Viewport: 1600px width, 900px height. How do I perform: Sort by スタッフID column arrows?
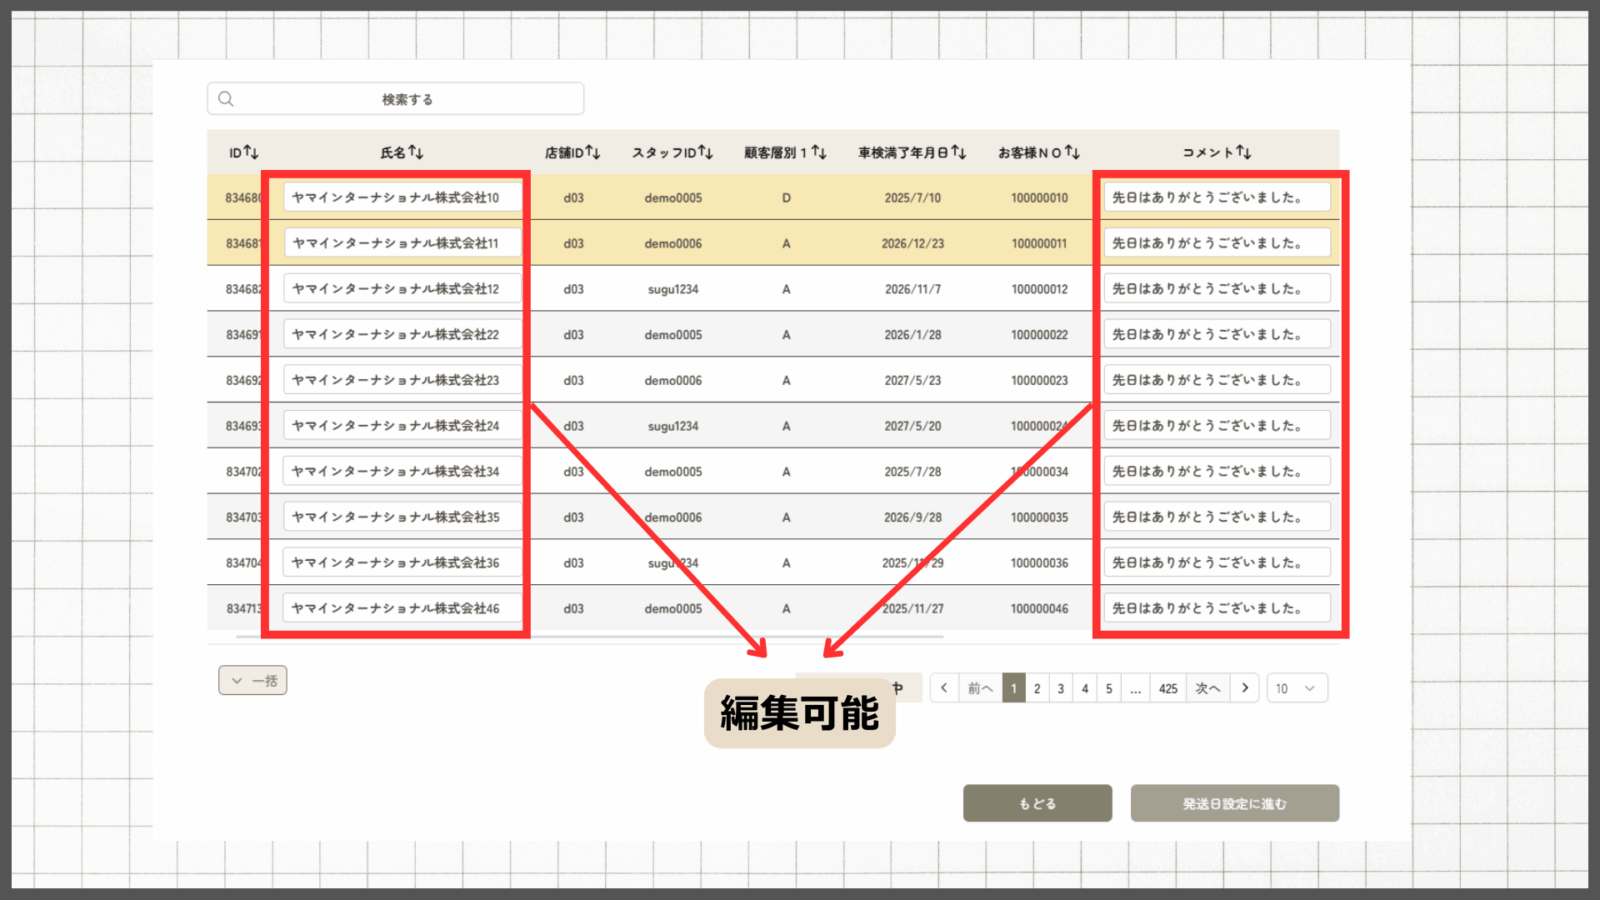pos(706,152)
